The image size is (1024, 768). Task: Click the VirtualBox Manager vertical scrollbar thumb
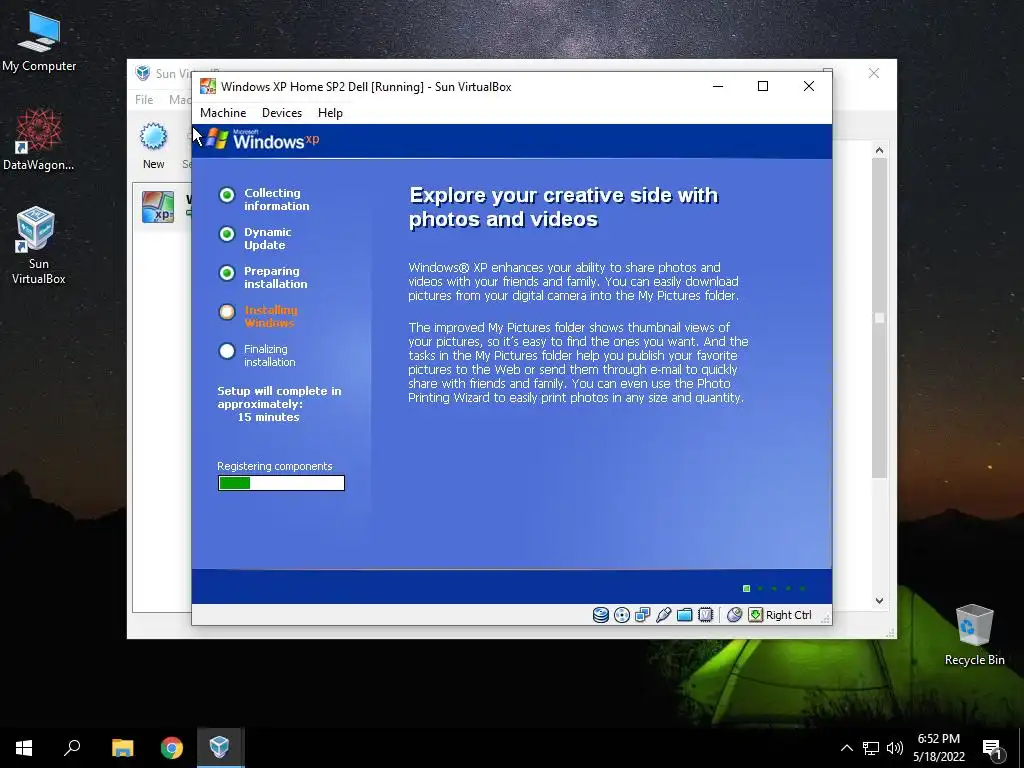click(x=879, y=318)
